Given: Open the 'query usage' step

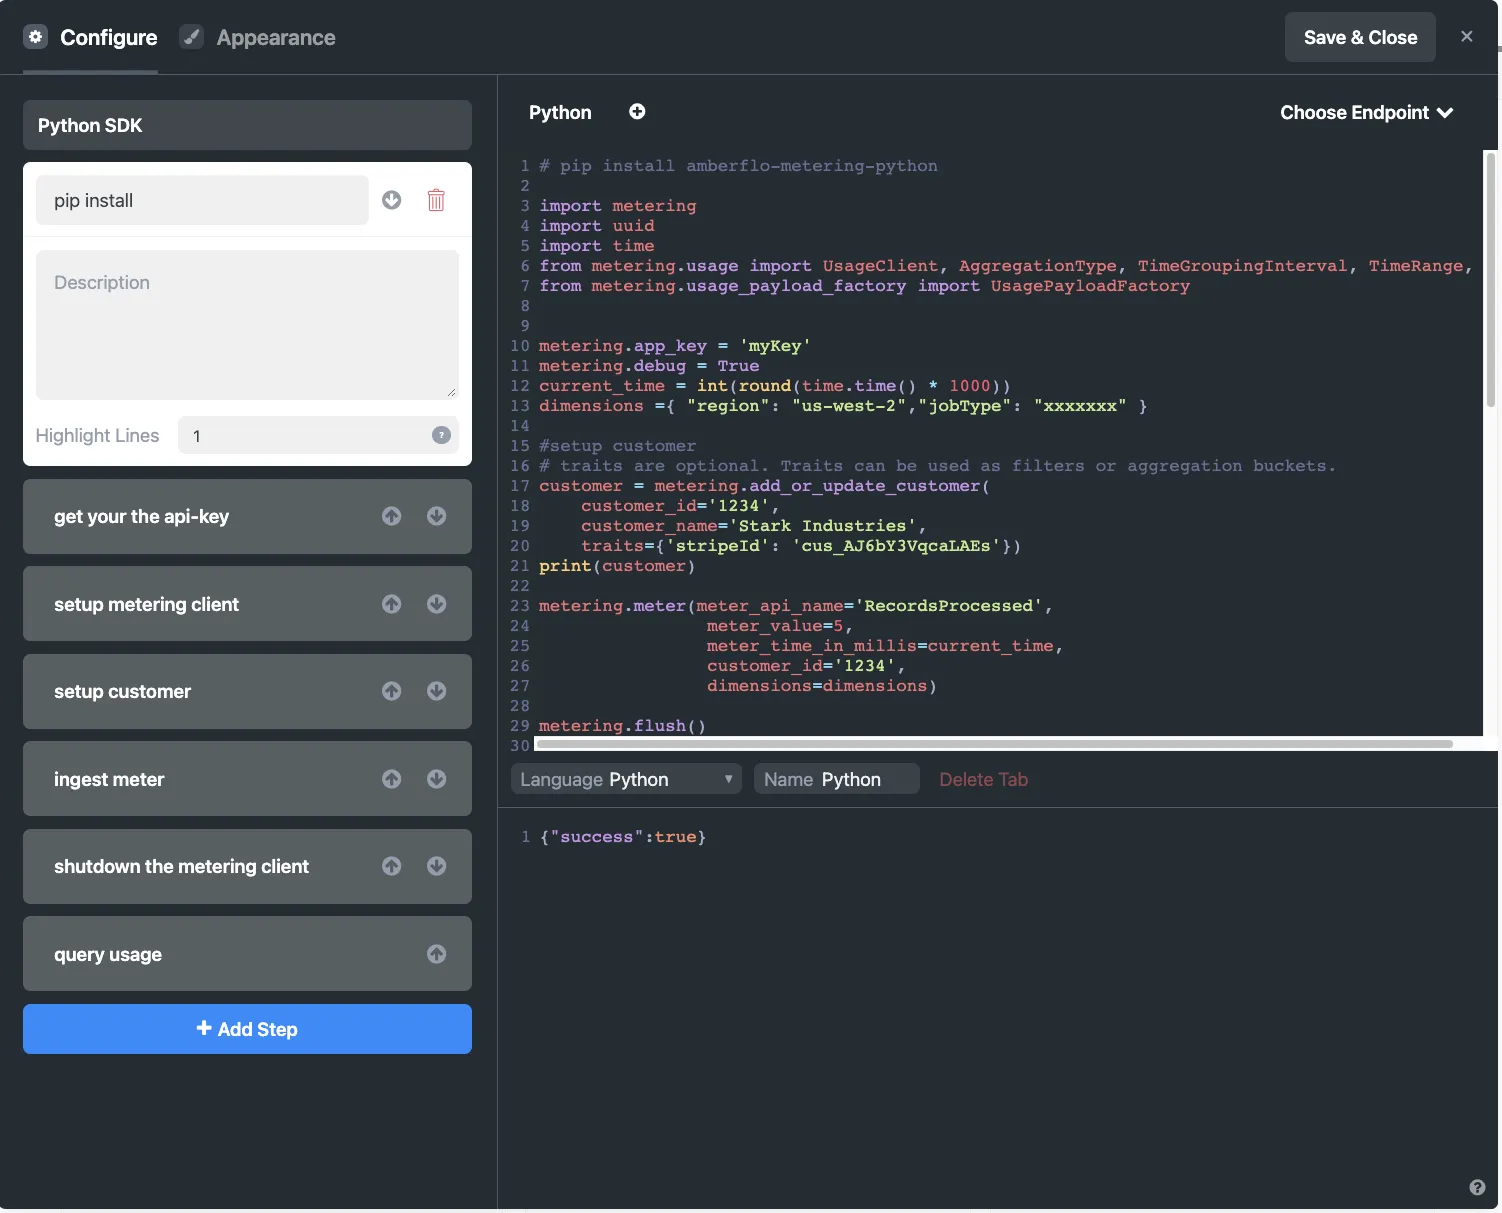Looking at the screenshot, I should (247, 954).
